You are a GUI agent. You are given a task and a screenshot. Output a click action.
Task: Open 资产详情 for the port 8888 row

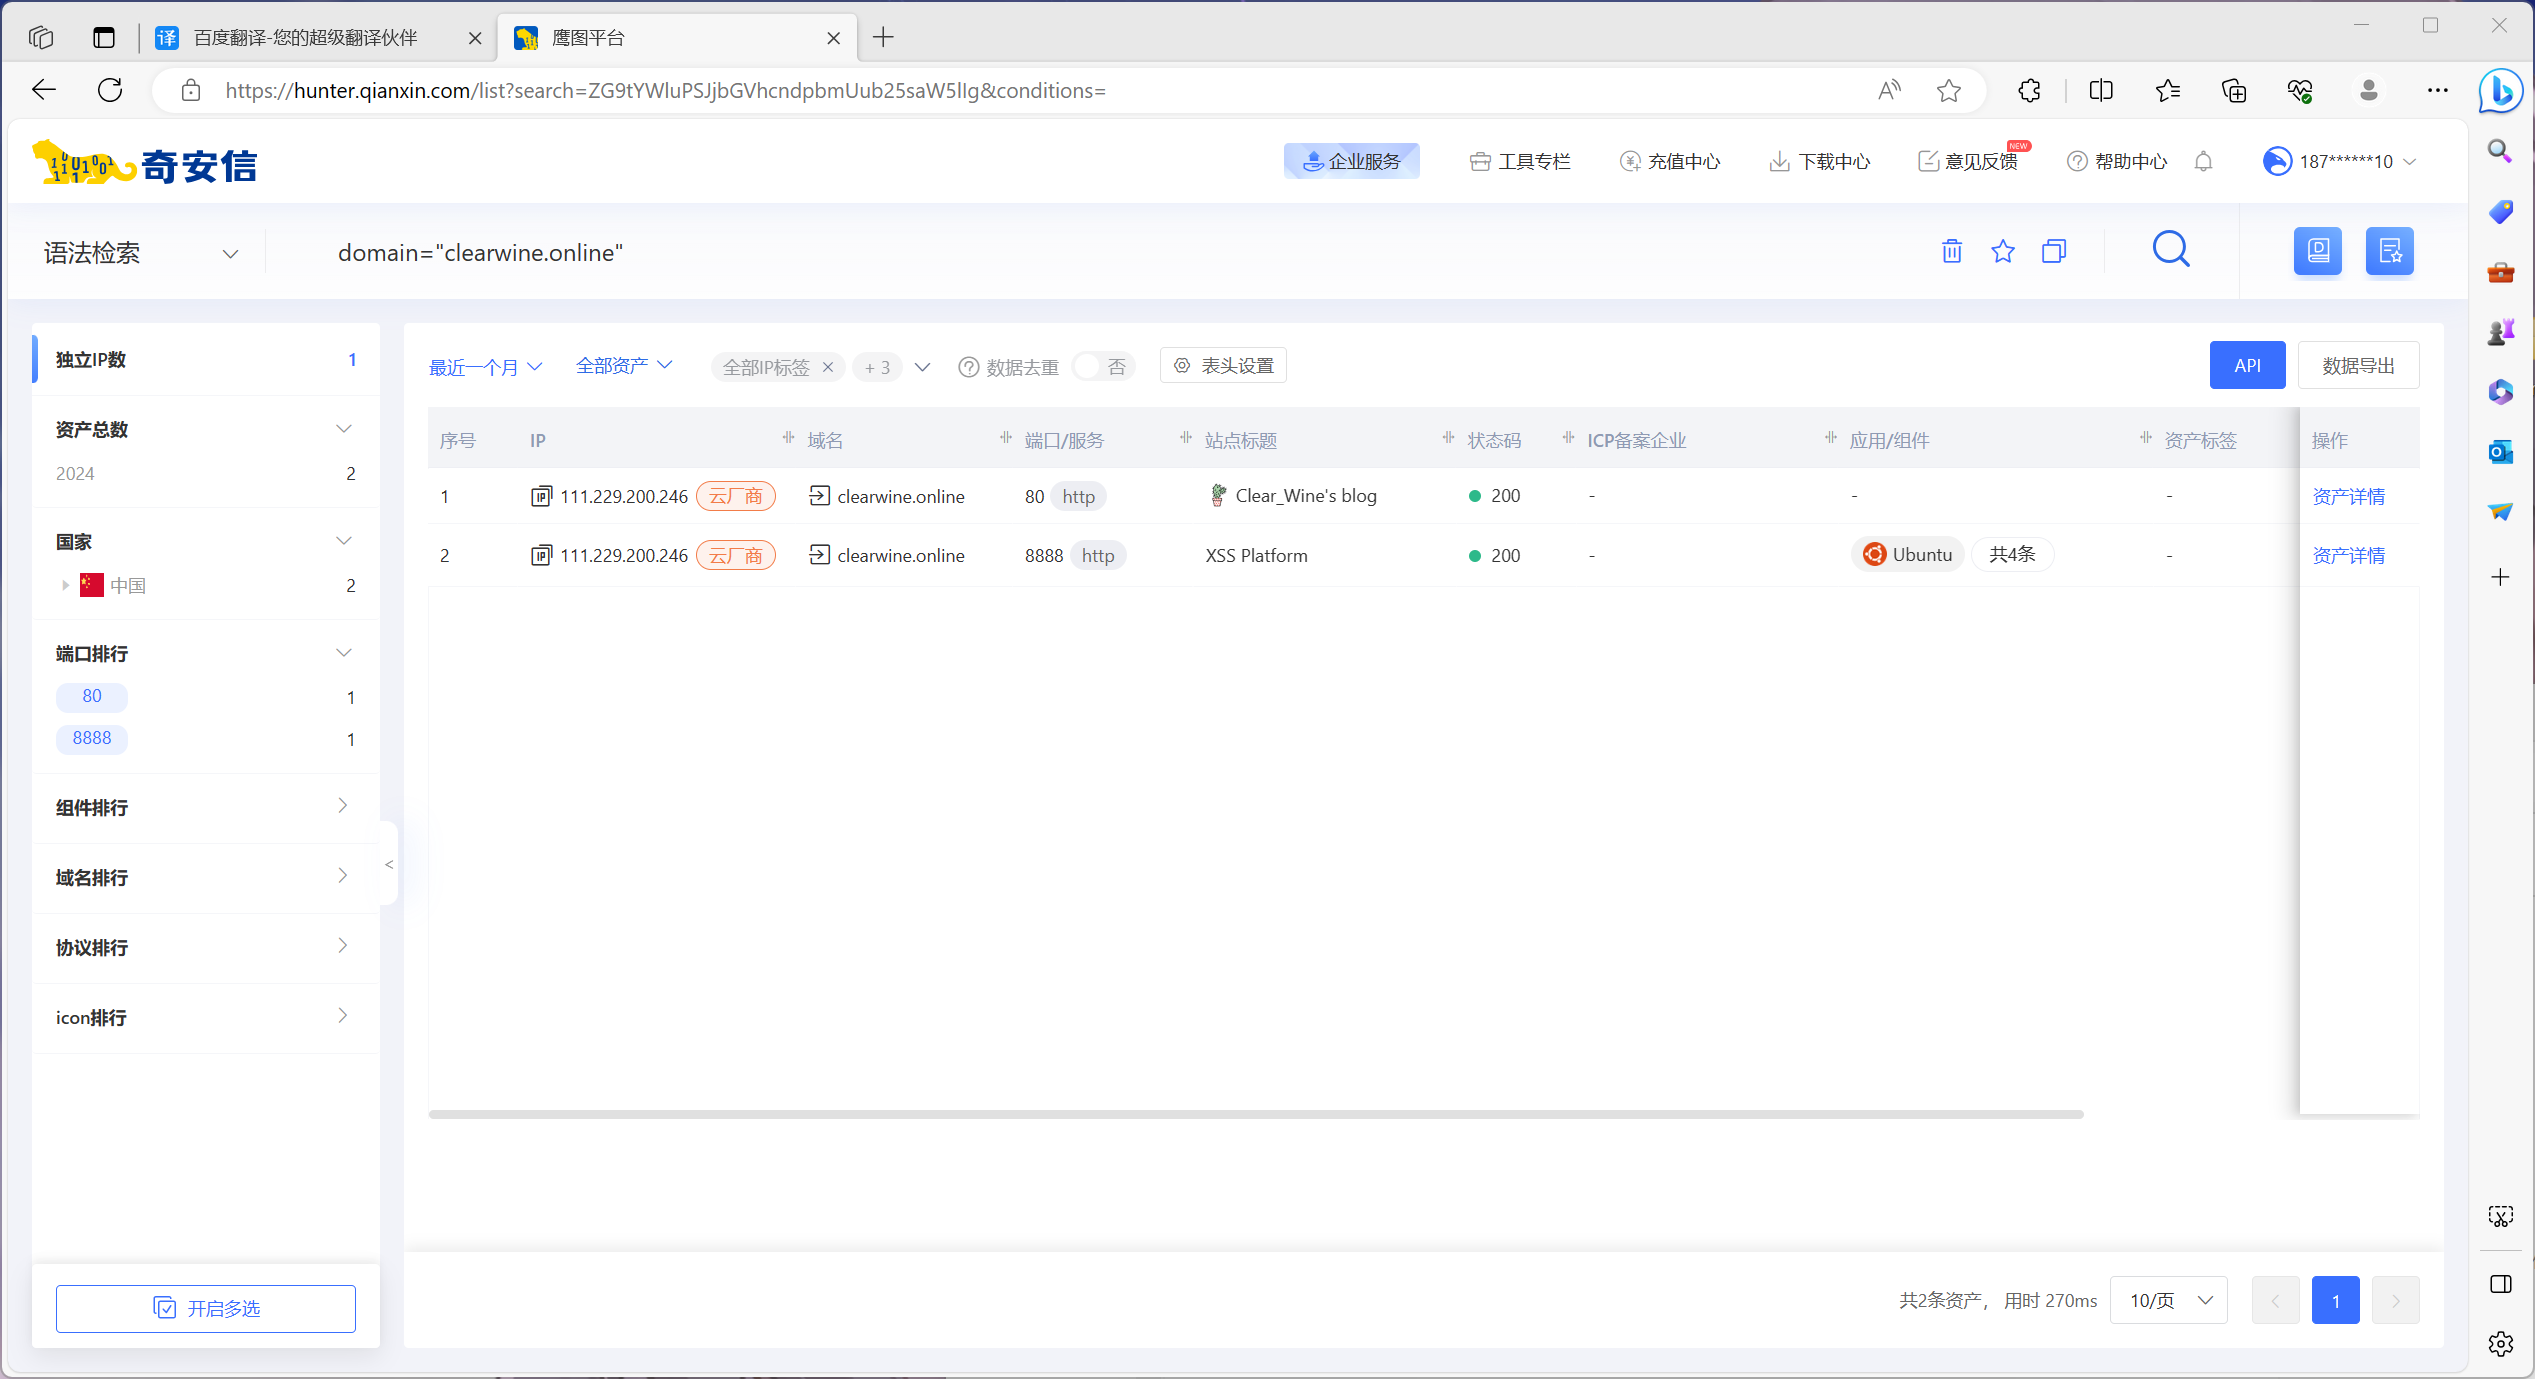click(x=2348, y=555)
